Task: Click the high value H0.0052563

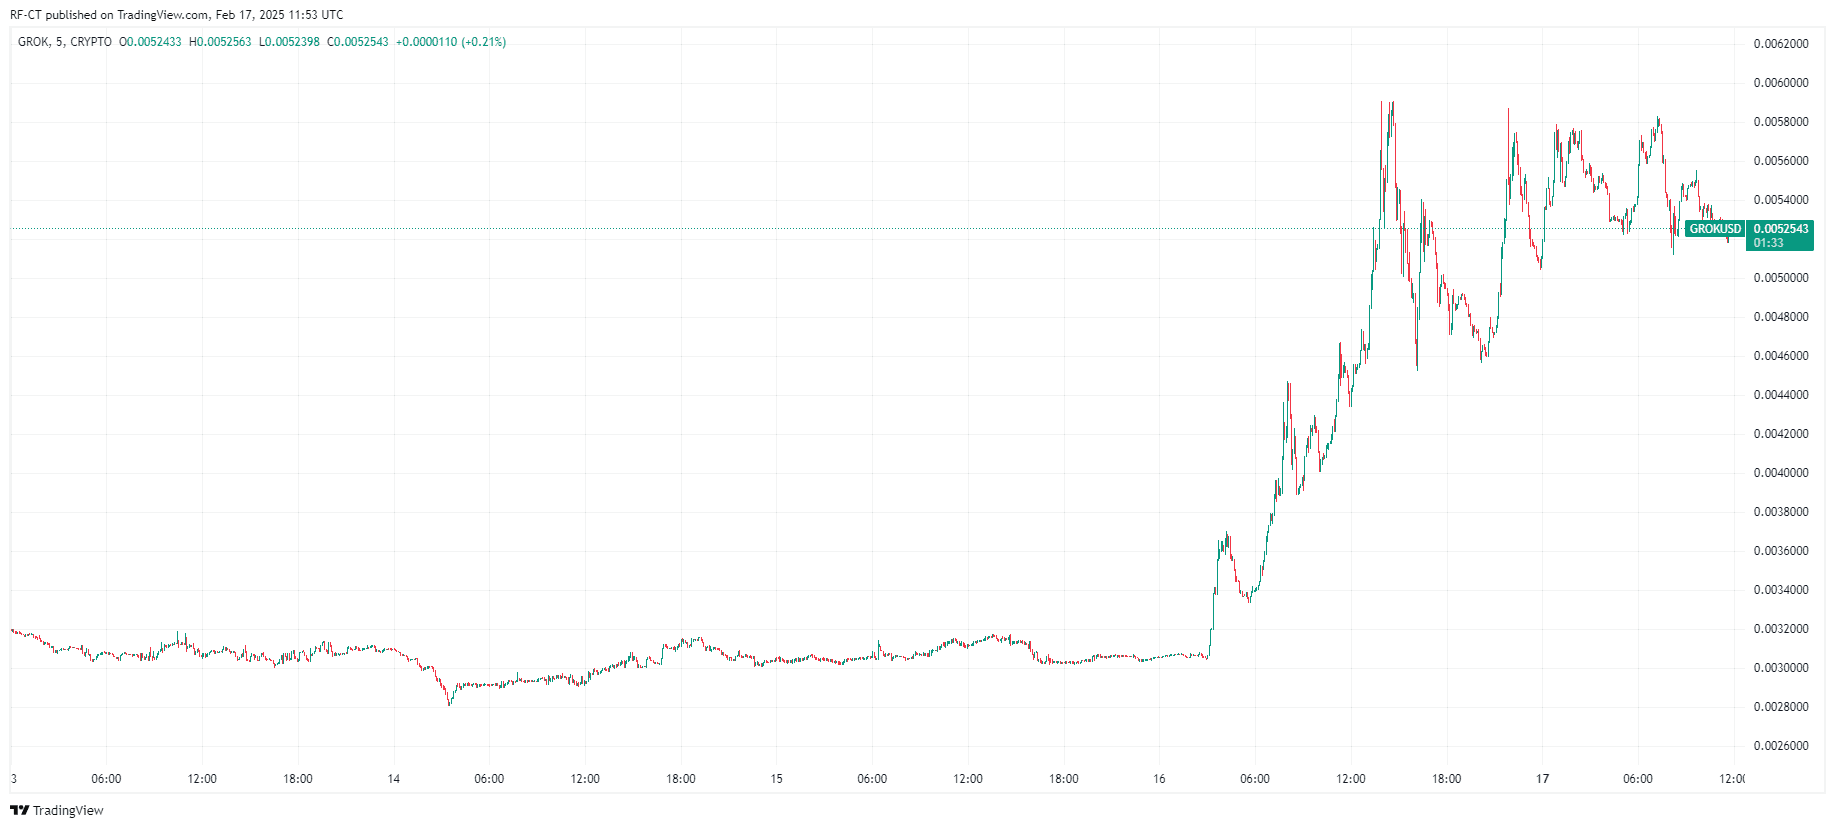Action: coord(220,42)
